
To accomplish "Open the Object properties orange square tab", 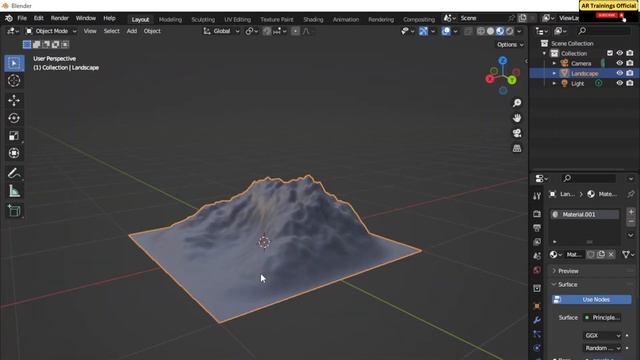I will coord(537,306).
